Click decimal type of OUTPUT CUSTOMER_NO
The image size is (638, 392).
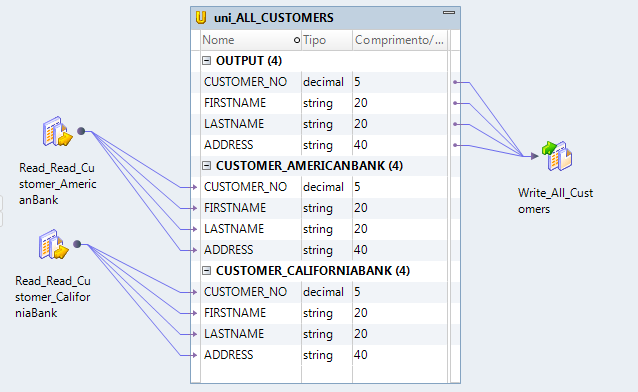click(323, 82)
